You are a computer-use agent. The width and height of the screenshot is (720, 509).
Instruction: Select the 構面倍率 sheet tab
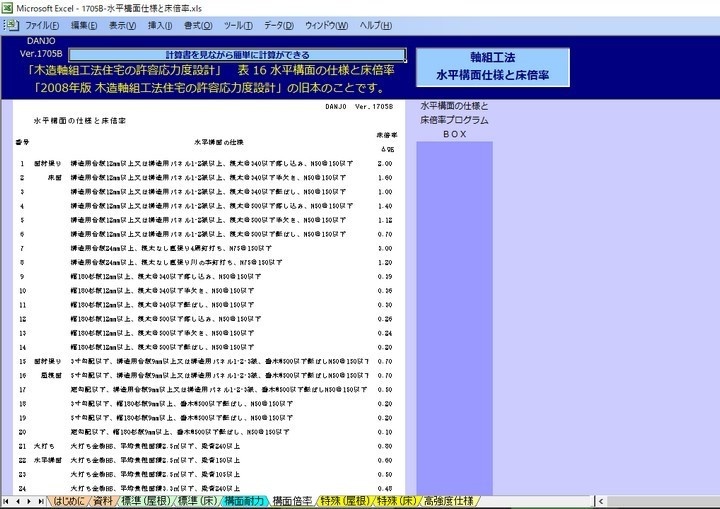click(292, 501)
